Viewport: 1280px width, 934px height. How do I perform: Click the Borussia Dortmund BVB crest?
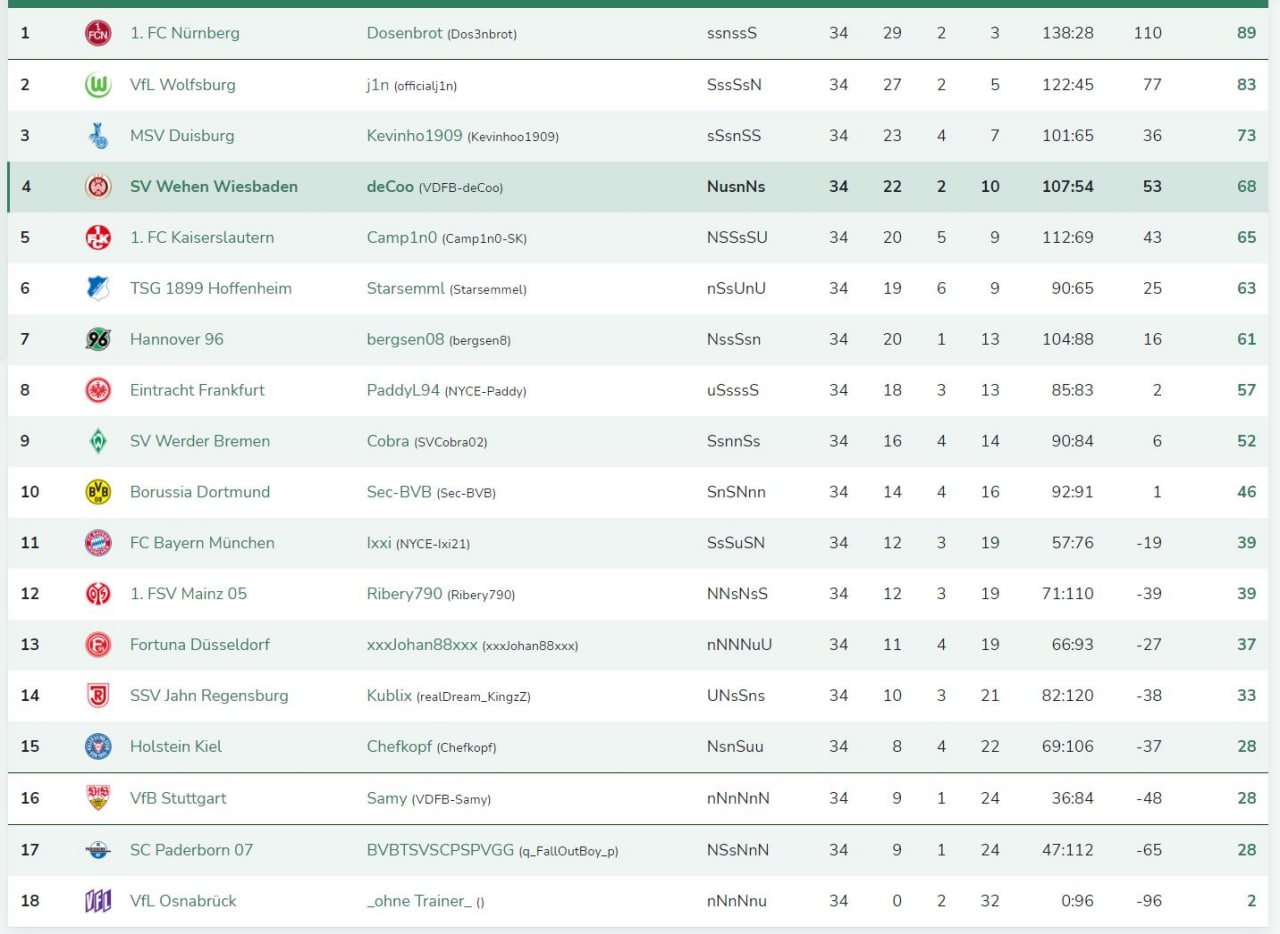(x=98, y=492)
